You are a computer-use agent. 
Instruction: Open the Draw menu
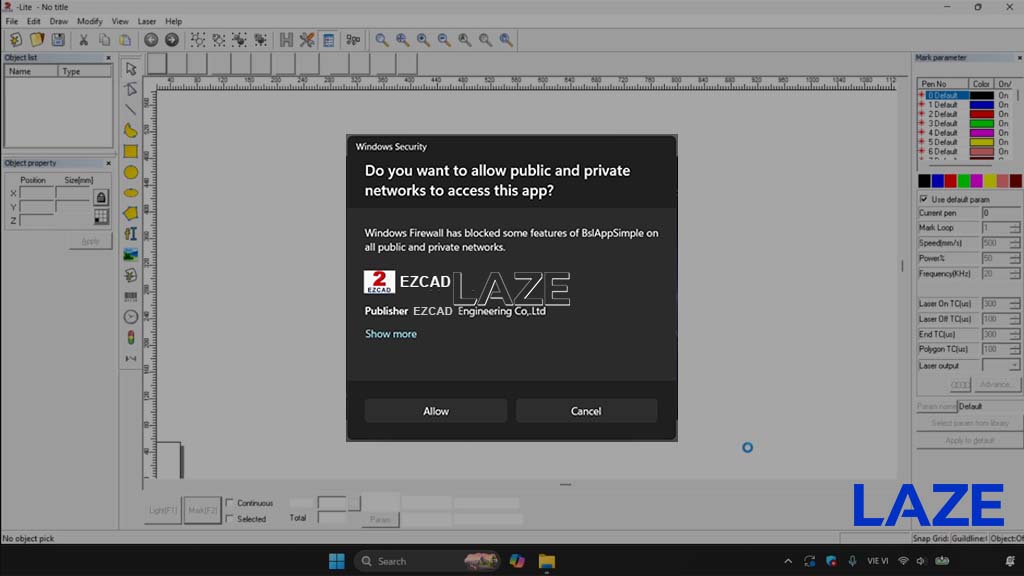click(x=59, y=22)
